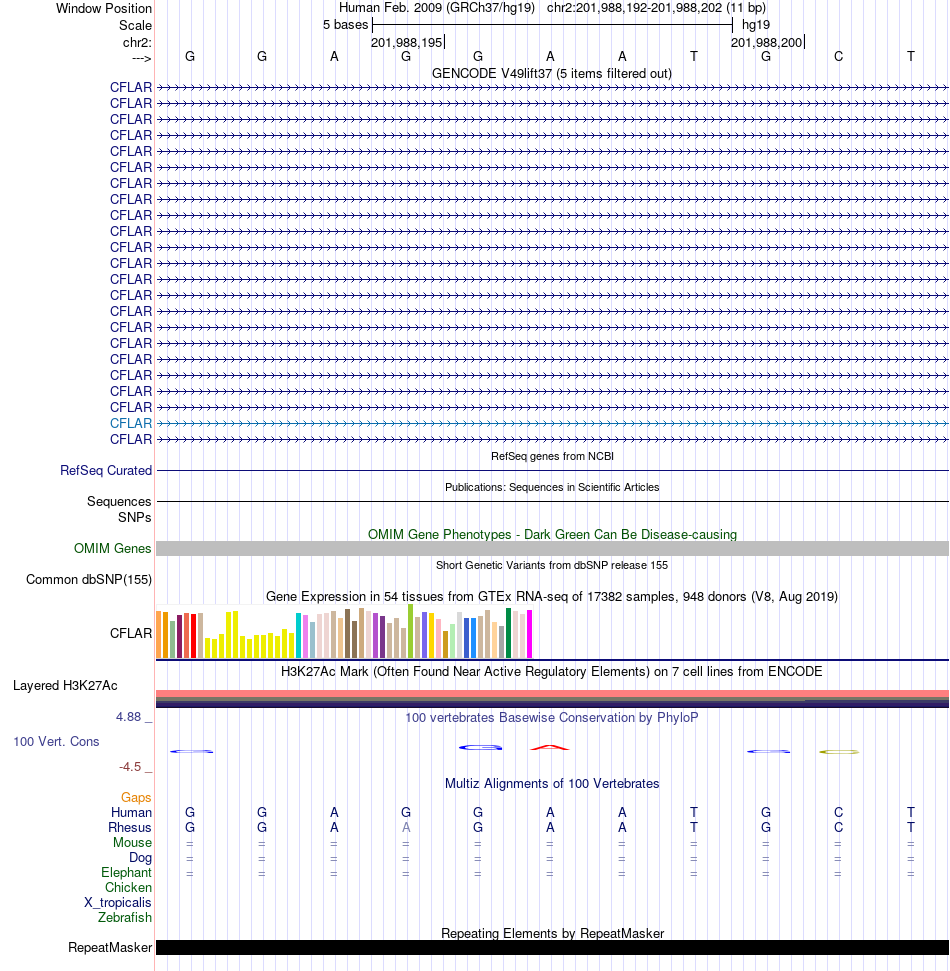Open 100 vertebrates Basewise Conservation PhyloP title
950x971 pixels.
tap(551, 717)
